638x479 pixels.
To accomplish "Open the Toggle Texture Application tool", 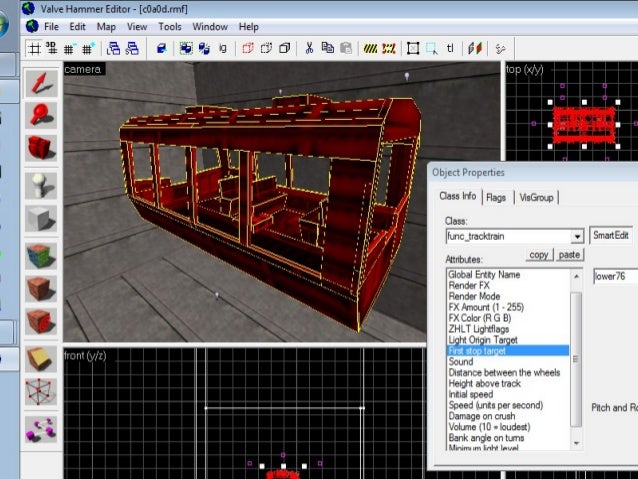I will tap(41, 254).
